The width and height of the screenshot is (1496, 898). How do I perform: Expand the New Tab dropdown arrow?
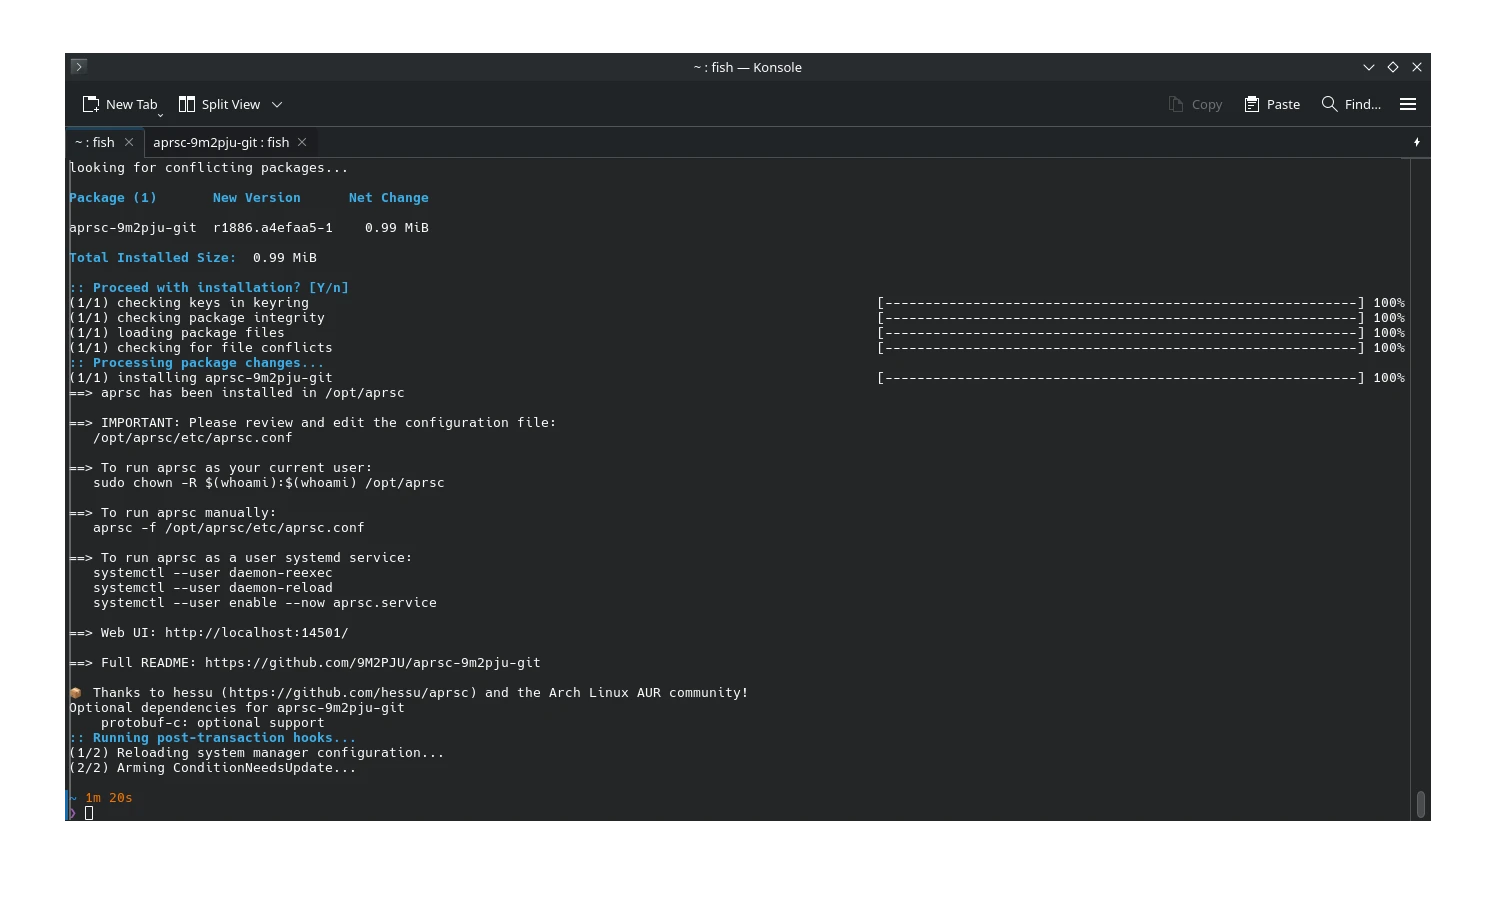click(160, 115)
